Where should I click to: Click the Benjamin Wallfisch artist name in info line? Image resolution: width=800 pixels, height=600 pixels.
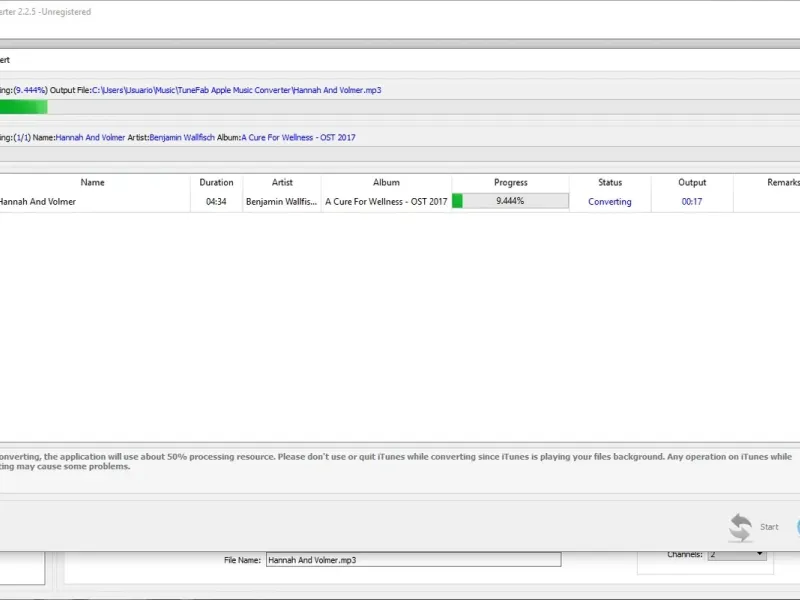182,137
